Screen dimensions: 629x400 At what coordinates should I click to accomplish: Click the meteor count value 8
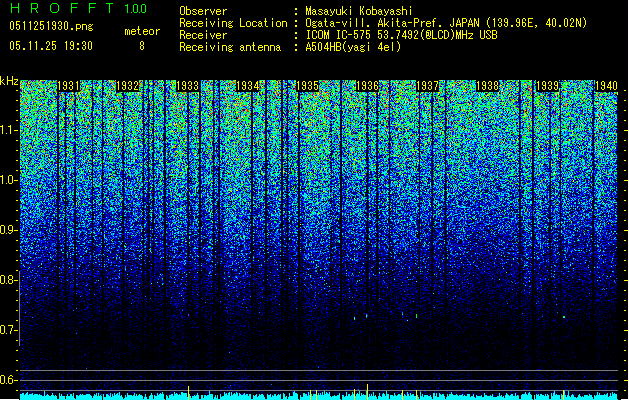(x=142, y=46)
